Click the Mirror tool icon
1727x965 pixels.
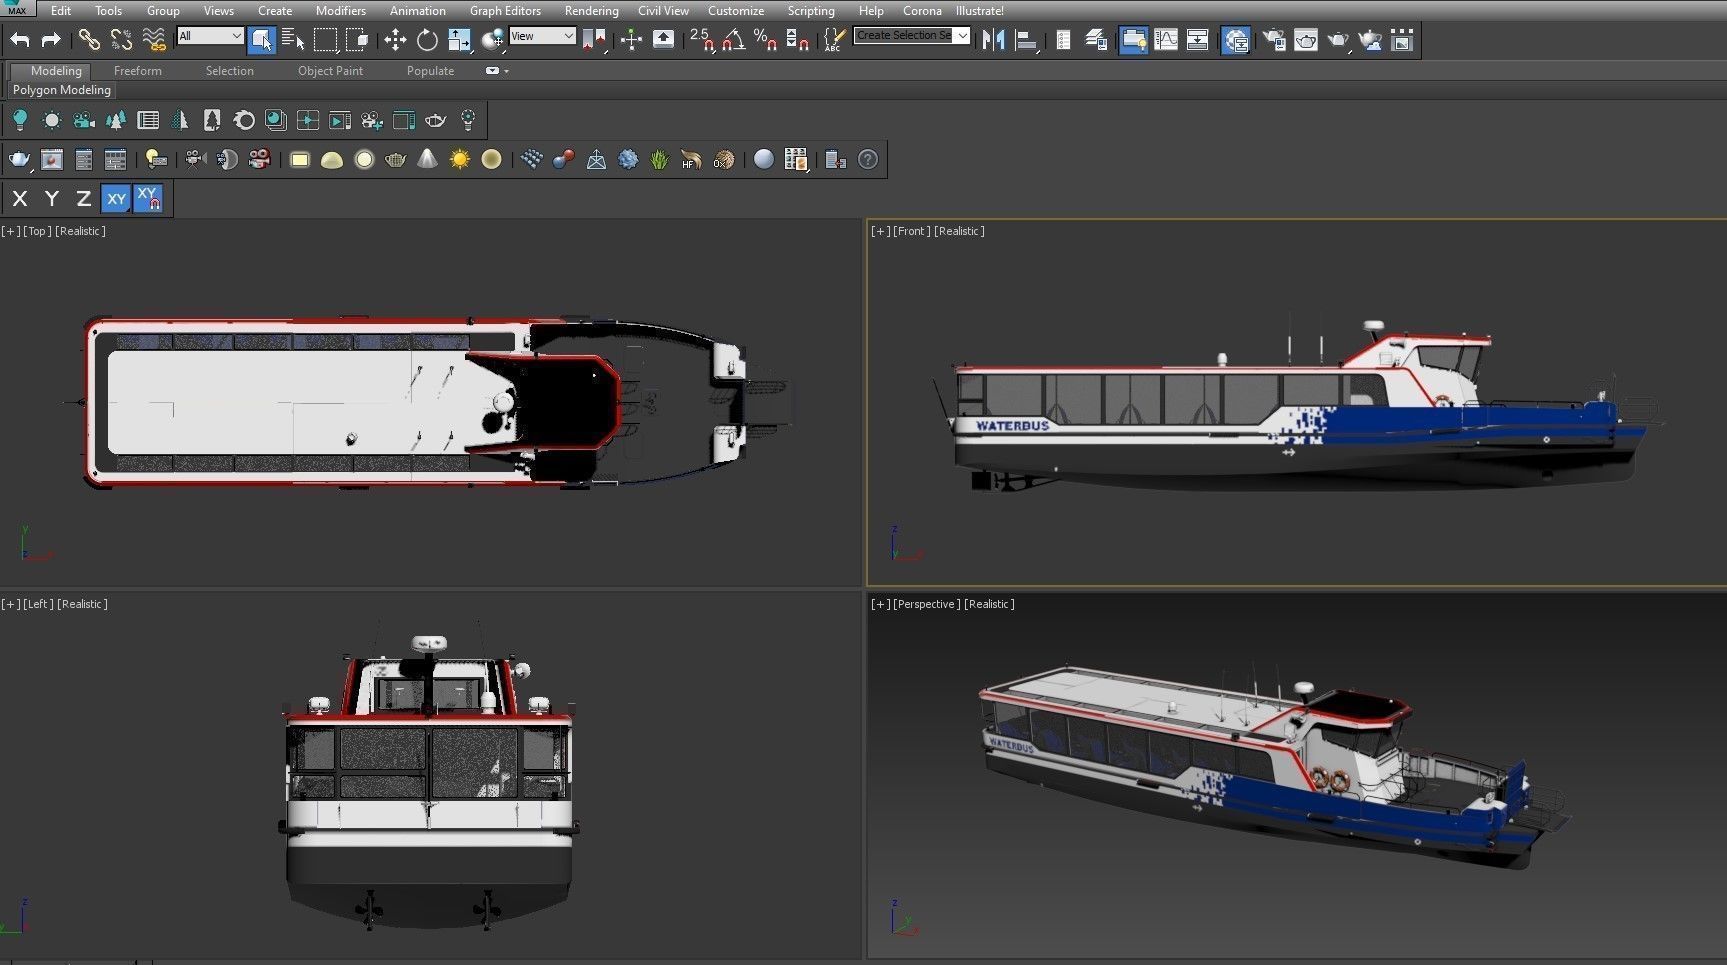tap(993, 40)
